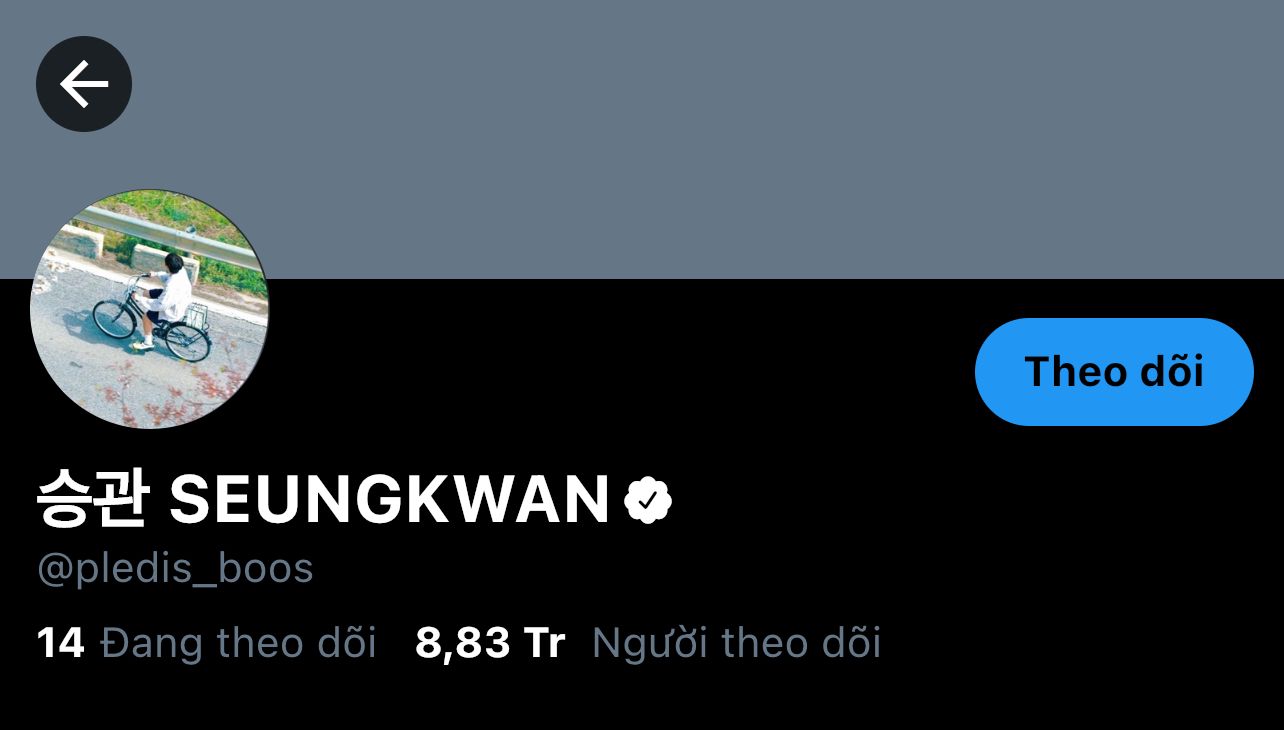Click the blue verified checkmark badge
The width and height of the screenshot is (1284, 730).
pos(648,500)
